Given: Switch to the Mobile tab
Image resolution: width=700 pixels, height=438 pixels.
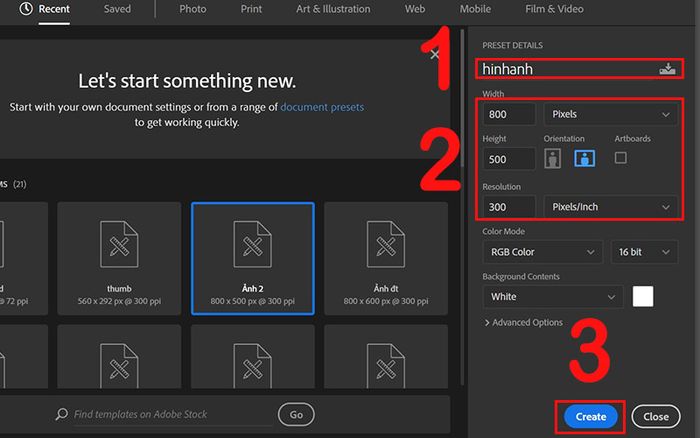Looking at the screenshot, I should (475, 9).
